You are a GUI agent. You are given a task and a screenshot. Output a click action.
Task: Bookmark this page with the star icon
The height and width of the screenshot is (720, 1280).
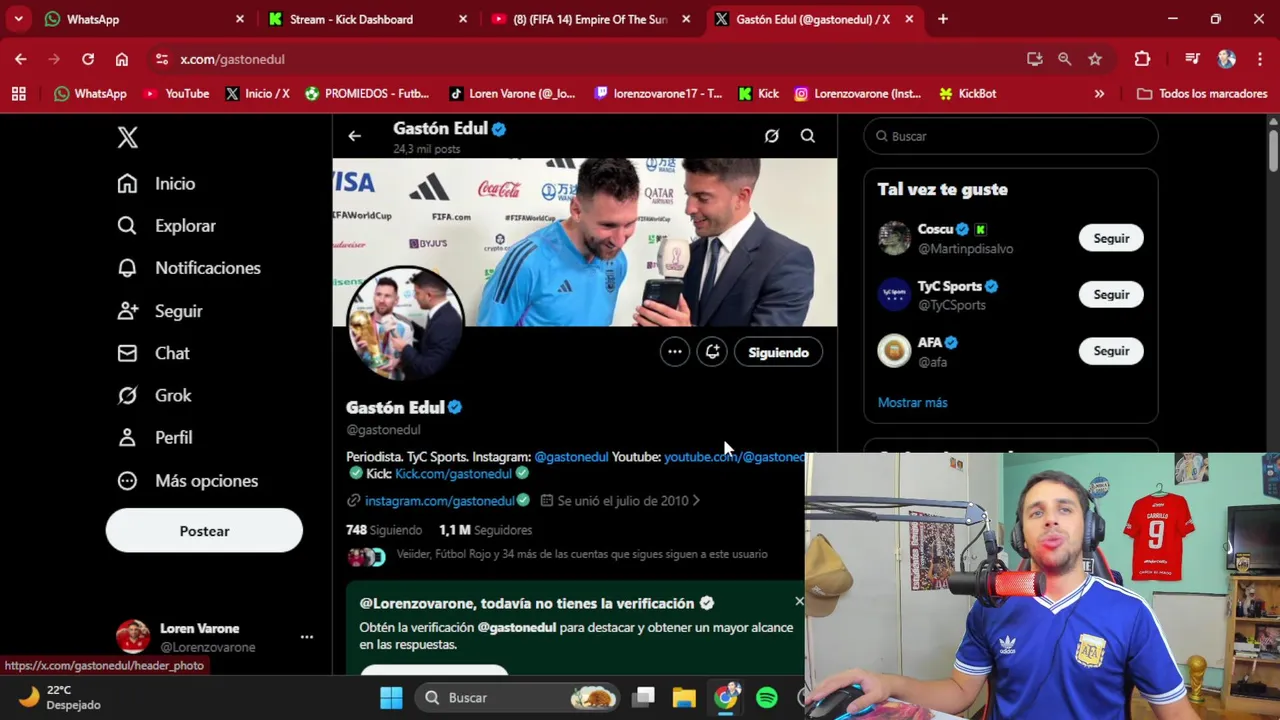click(x=1095, y=59)
